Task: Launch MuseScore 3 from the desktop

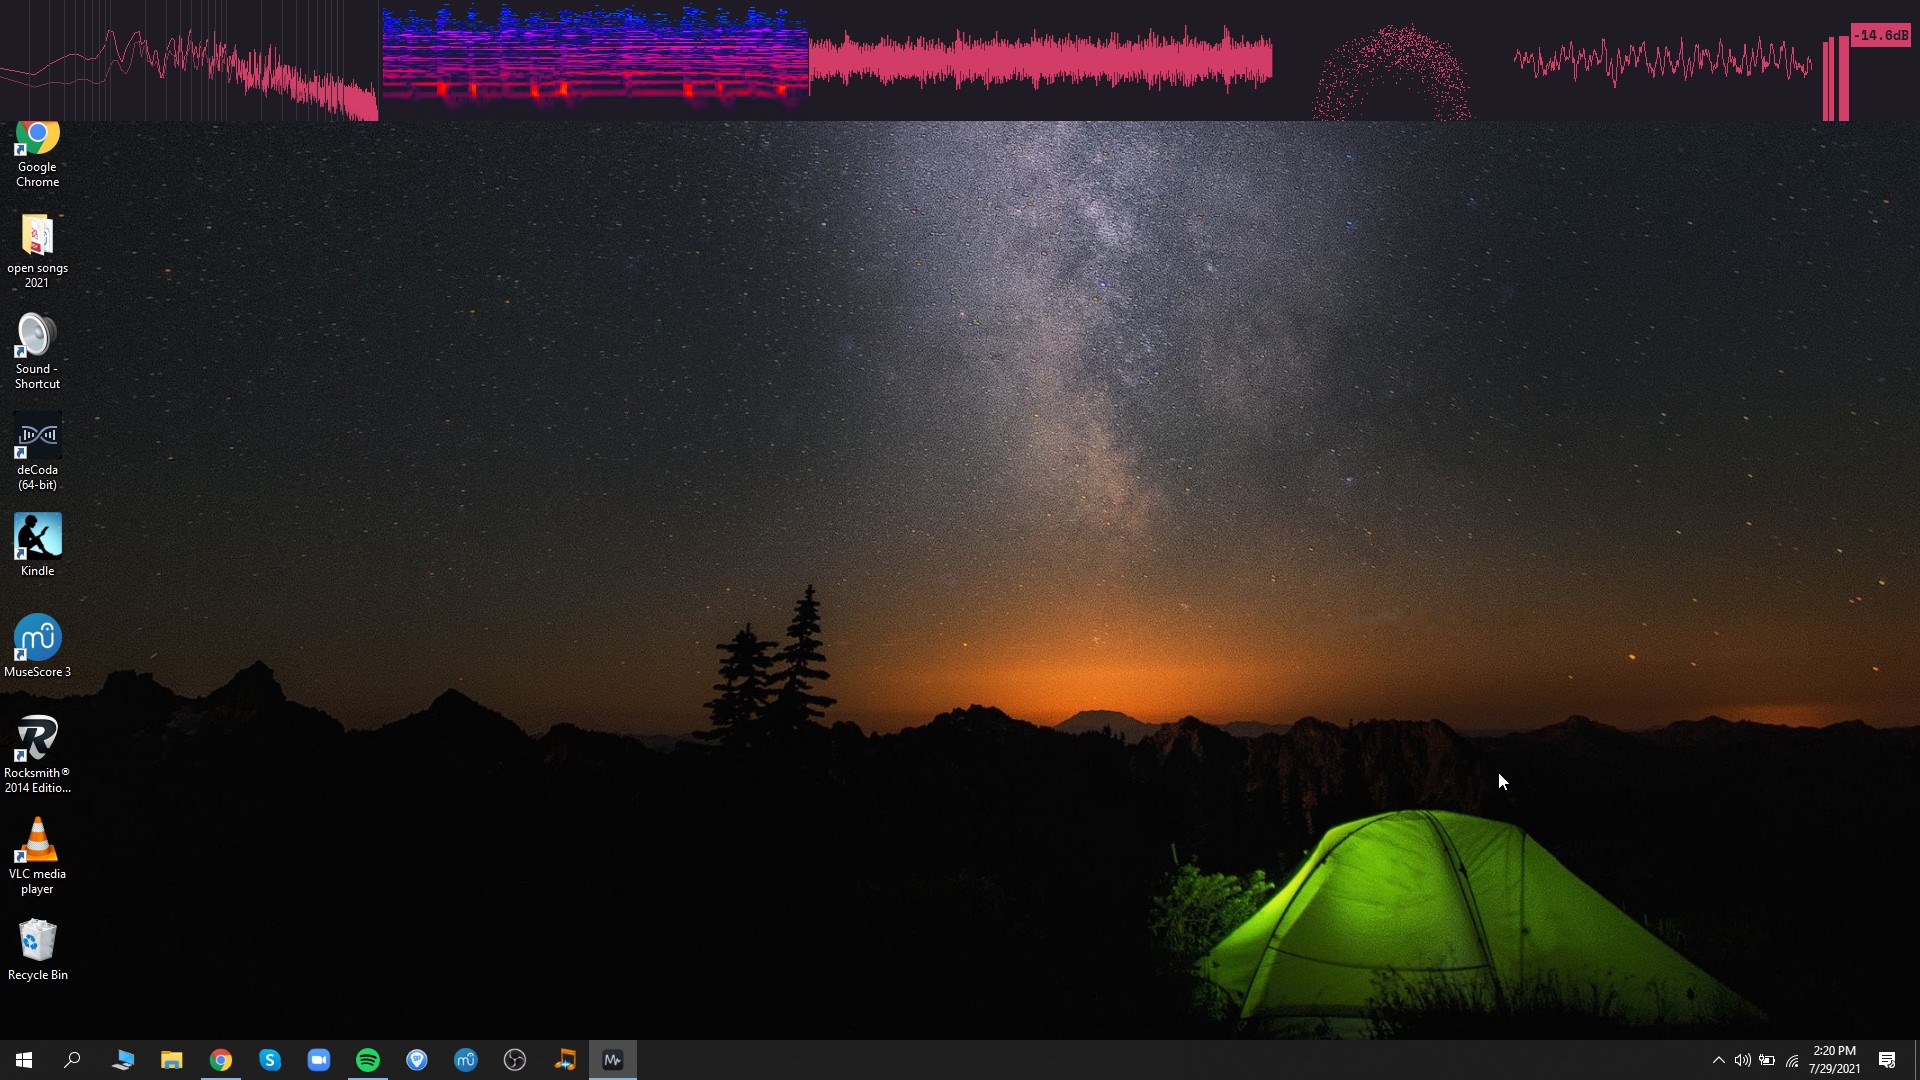Action: click(x=37, y=646)
